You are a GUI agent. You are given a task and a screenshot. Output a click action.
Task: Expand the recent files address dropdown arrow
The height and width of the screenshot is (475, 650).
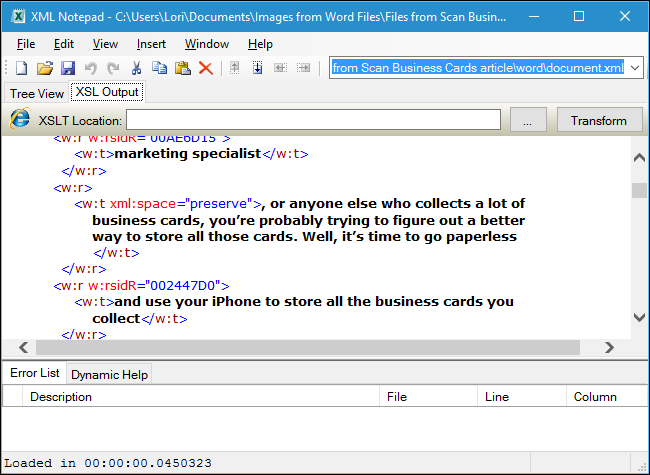[635, 68]
